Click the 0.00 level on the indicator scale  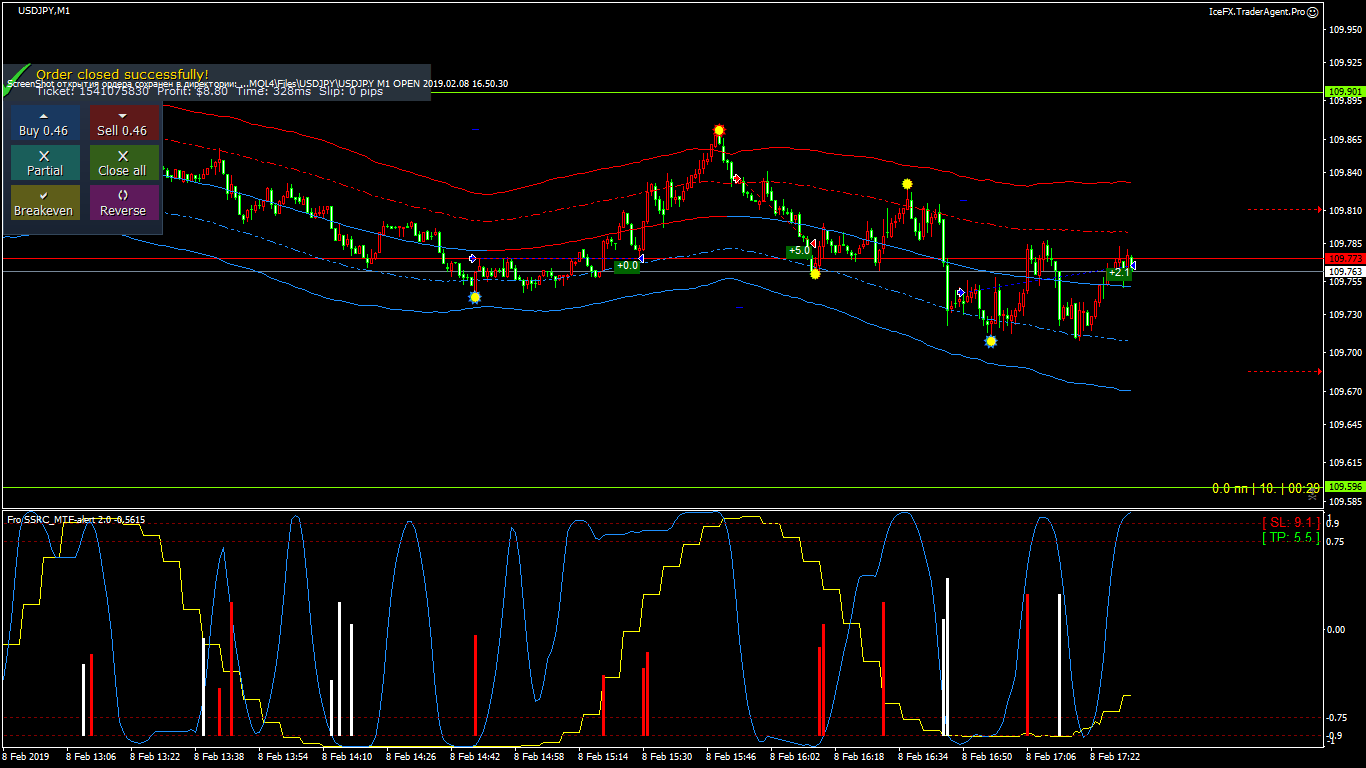pos(1336,629)
